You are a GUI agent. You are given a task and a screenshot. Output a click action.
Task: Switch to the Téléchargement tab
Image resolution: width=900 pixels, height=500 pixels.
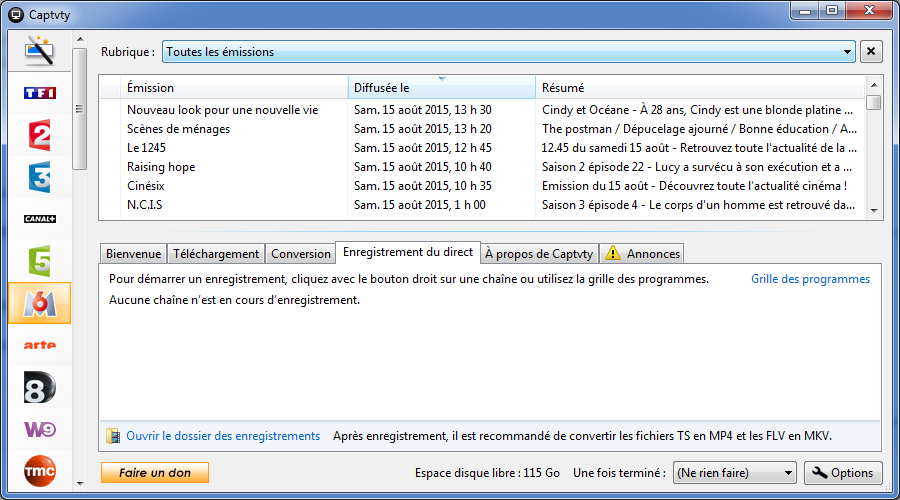pyautogui.click(x=215, y=254)
